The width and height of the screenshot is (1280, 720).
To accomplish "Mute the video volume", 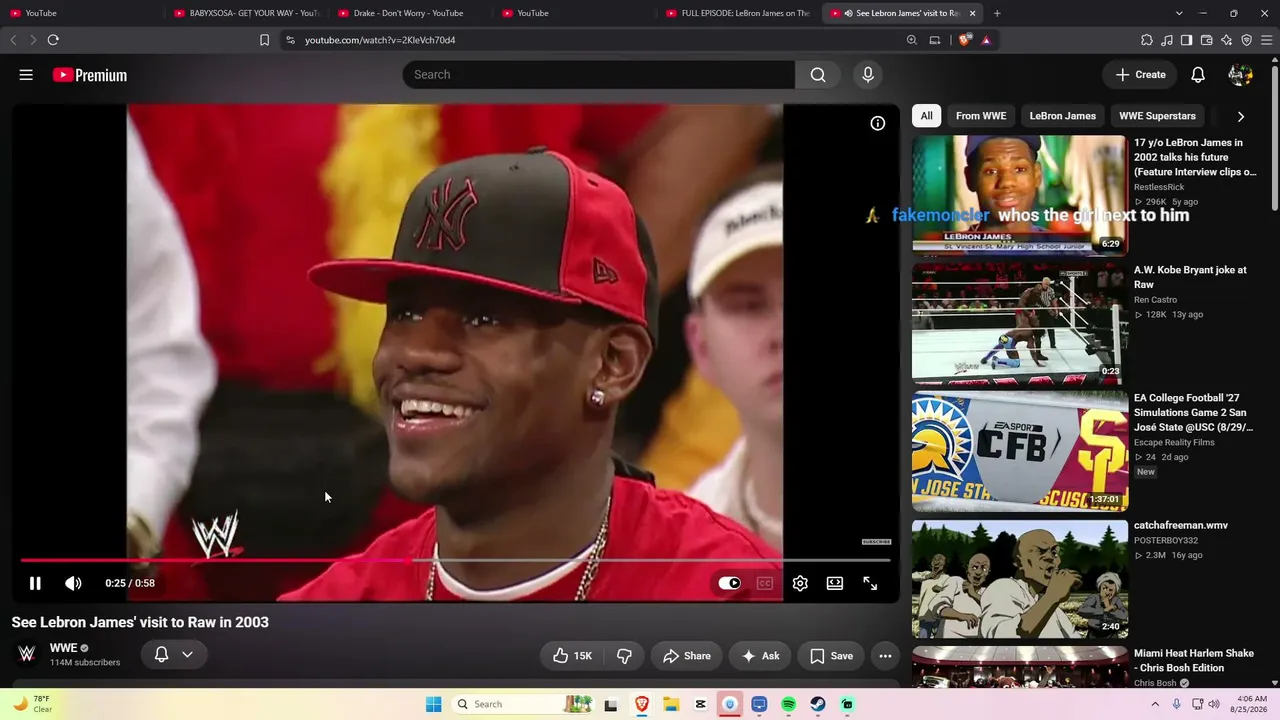I will click(73, 583).
